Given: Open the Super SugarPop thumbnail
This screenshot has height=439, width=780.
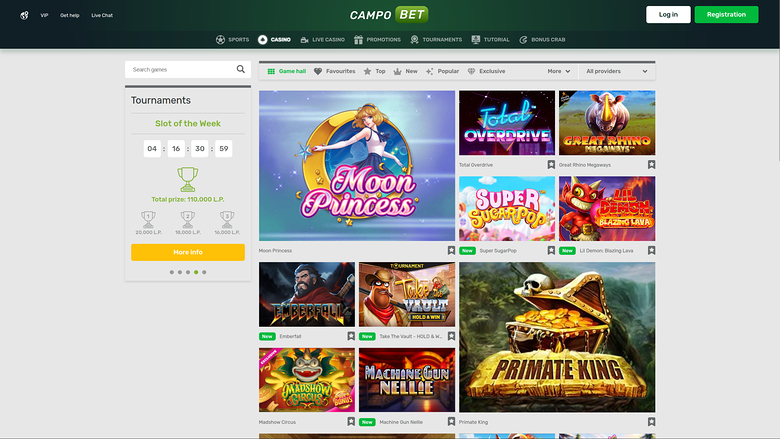Looking at the screenshot, I should [x=507, y=208].
